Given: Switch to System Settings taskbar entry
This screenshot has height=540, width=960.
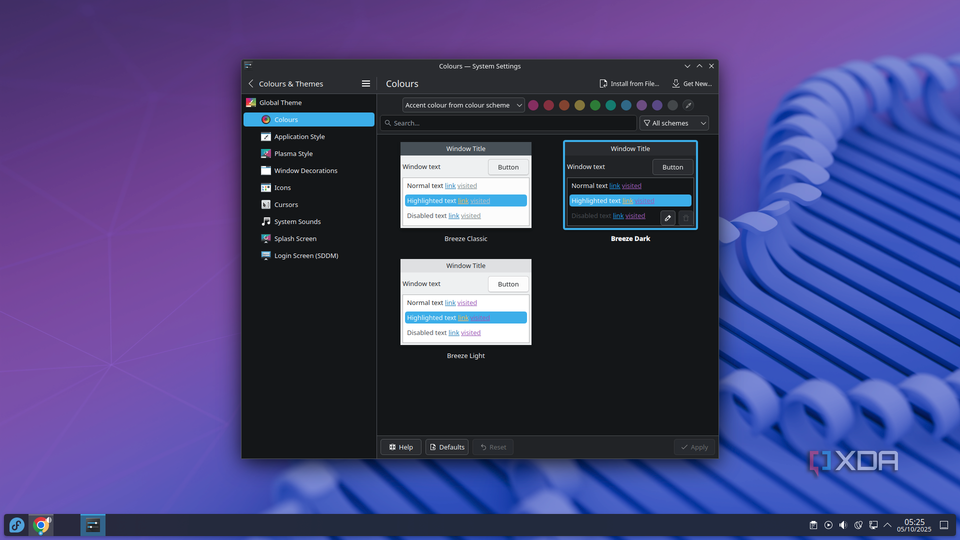Looking at the screenshot, I should (92, 525).
